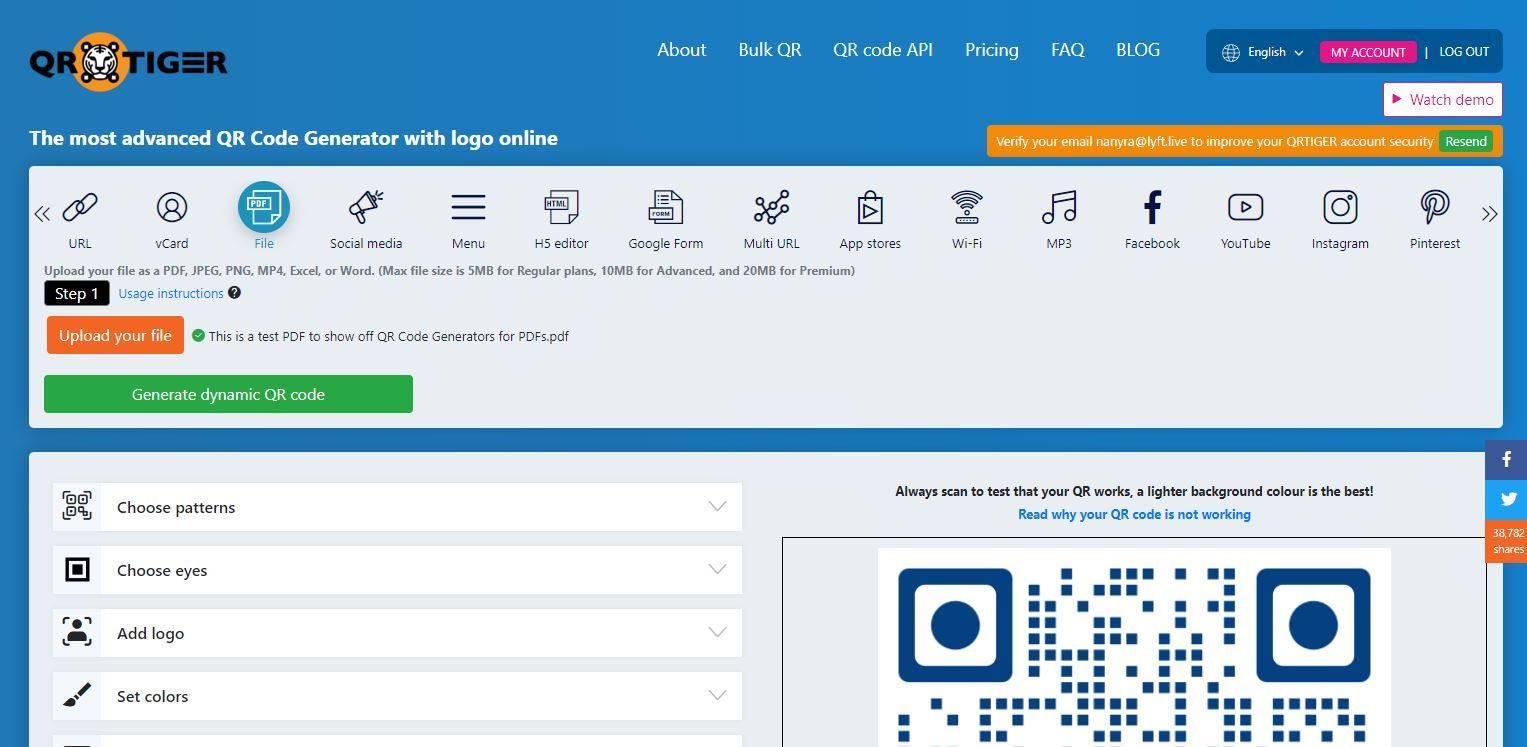Pick the Multi URL QR option

tap(772, 208)
